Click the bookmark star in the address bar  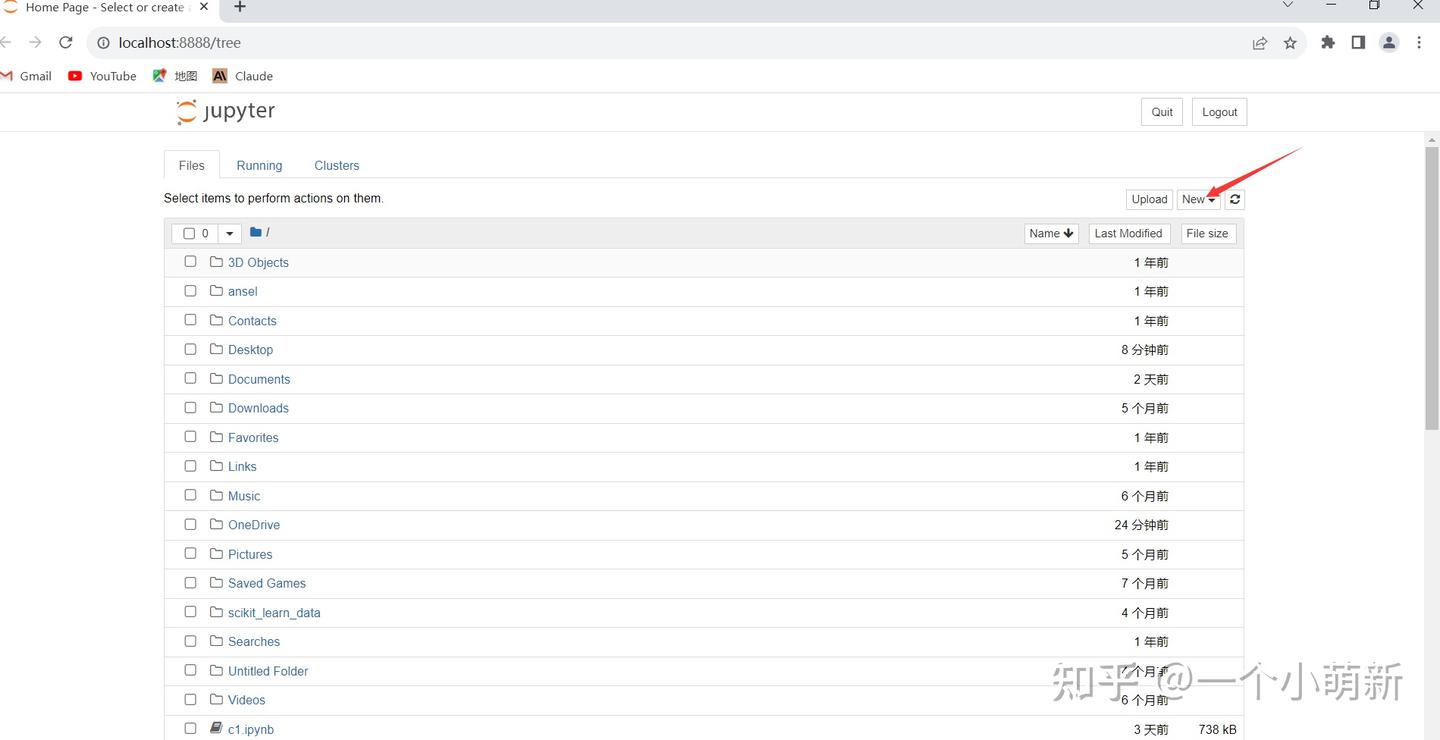click(x=1290, y=42)
